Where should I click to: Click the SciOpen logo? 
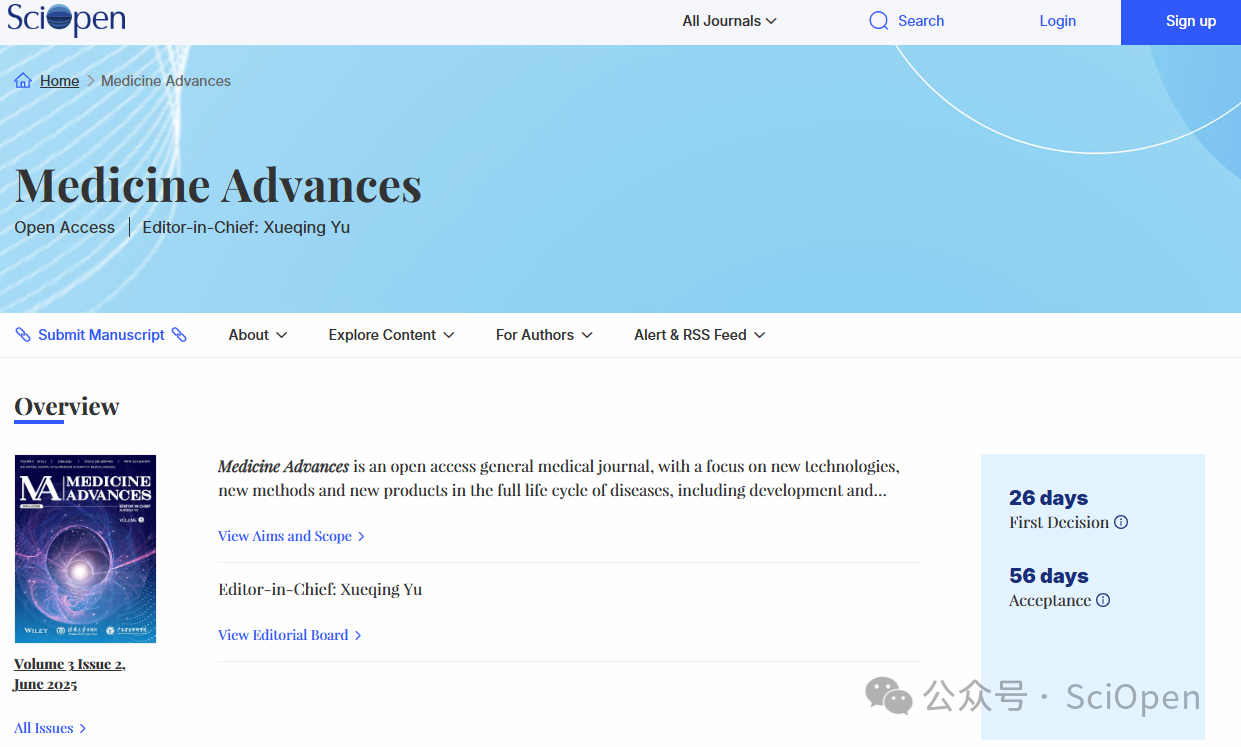click(64, 20)
